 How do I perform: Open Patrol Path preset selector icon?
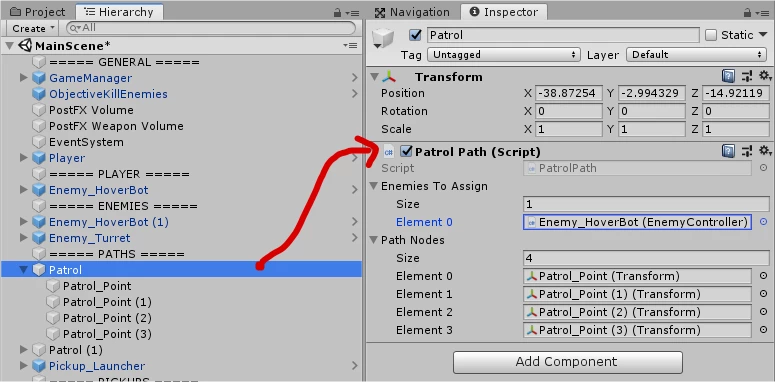(x=746, y=151)
